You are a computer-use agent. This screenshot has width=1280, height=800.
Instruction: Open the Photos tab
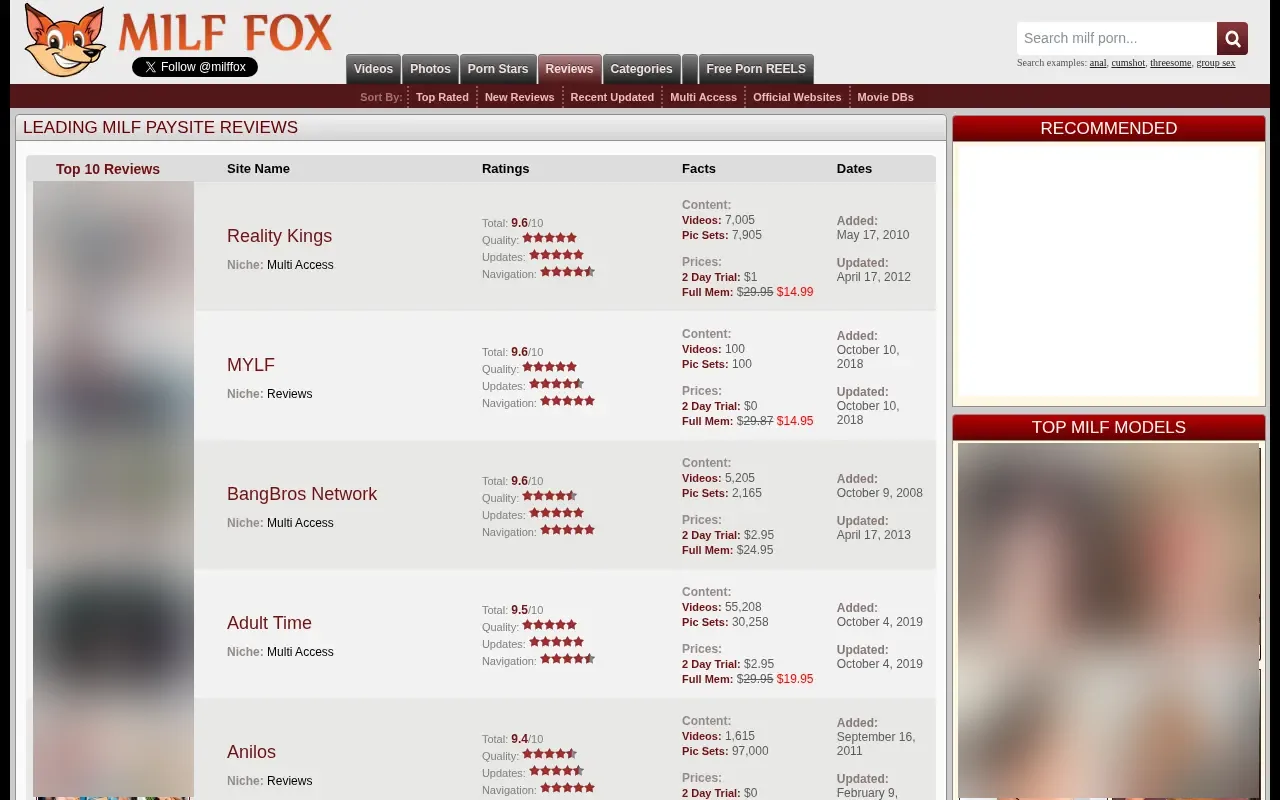pos(430,69)
